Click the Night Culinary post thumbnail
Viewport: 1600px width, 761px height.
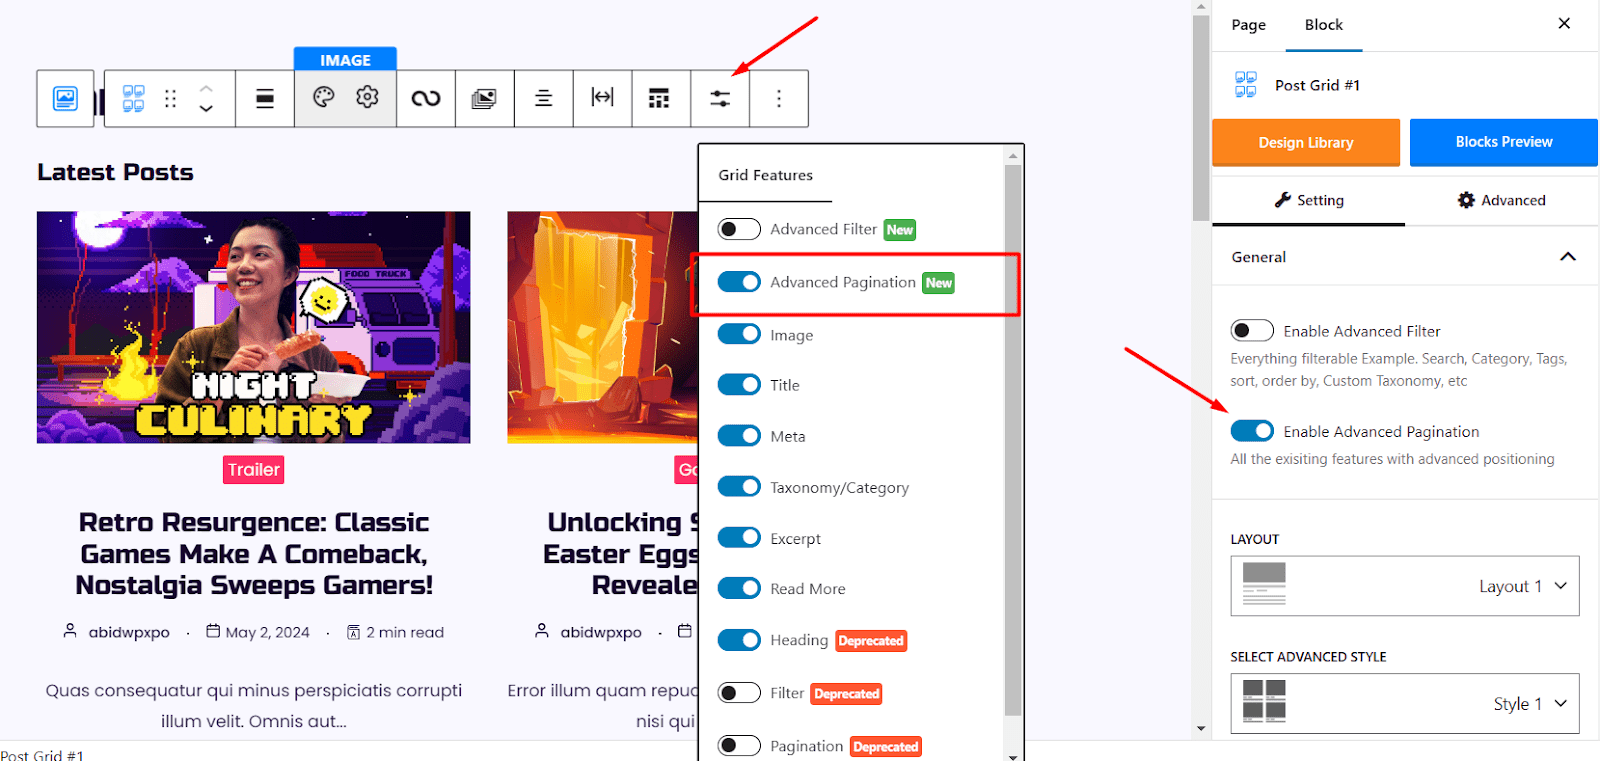point(254,327)
